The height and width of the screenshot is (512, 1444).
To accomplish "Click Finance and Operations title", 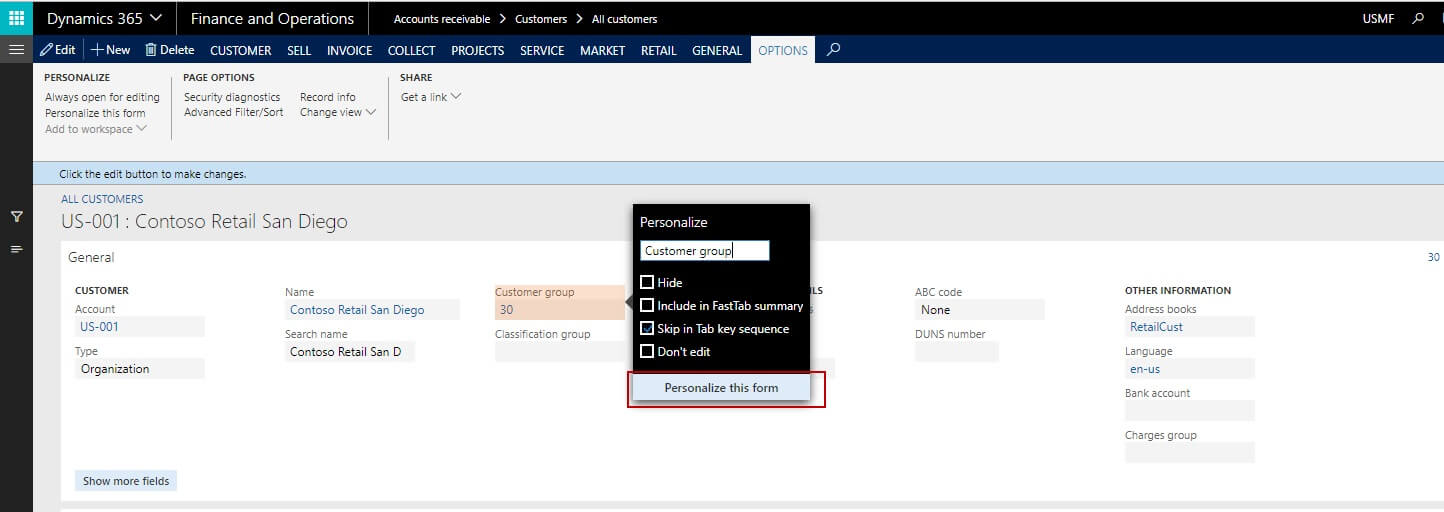I will (x=272, y=18).
